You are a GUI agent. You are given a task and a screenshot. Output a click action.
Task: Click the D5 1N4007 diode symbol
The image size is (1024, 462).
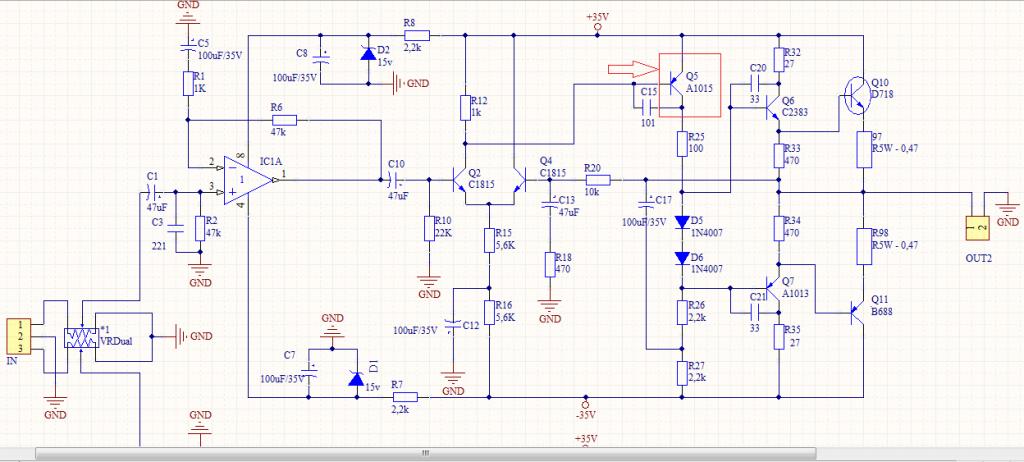click(x=681, y=222)
